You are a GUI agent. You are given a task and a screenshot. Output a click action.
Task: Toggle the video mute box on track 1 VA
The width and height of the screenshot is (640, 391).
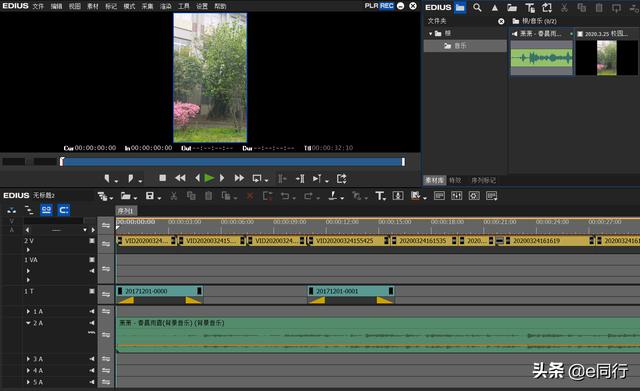[x=92, y=260]
